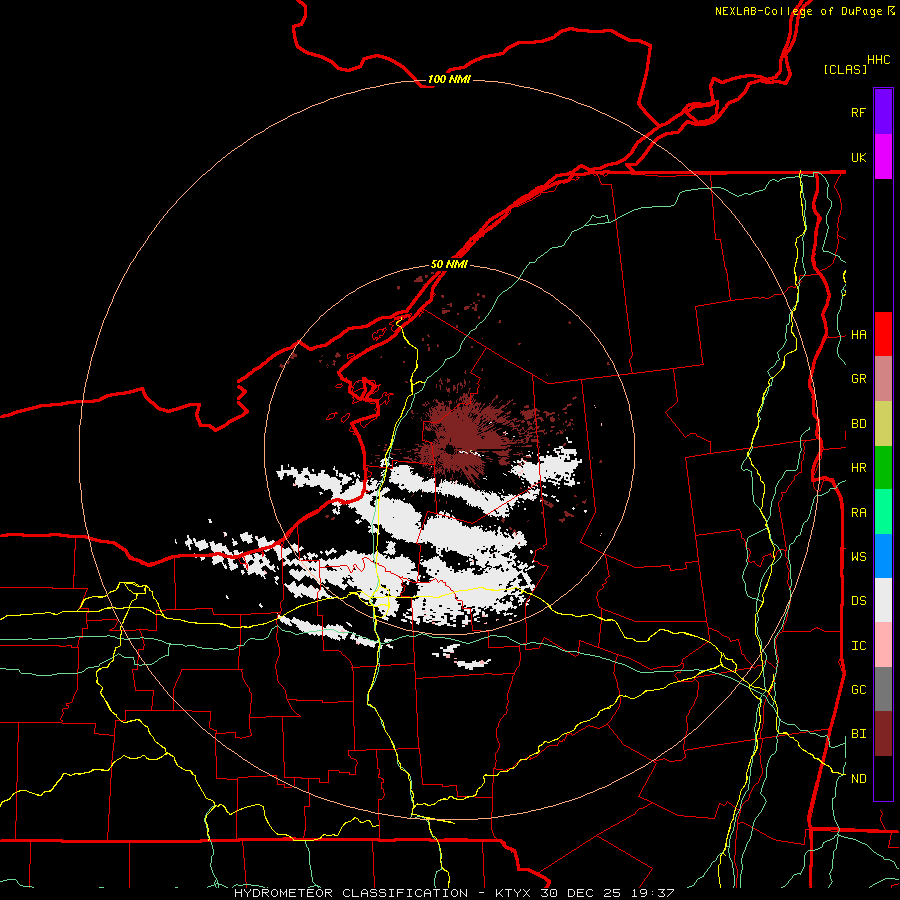Click the 100 NMI range ring label

tap(449, 79)
